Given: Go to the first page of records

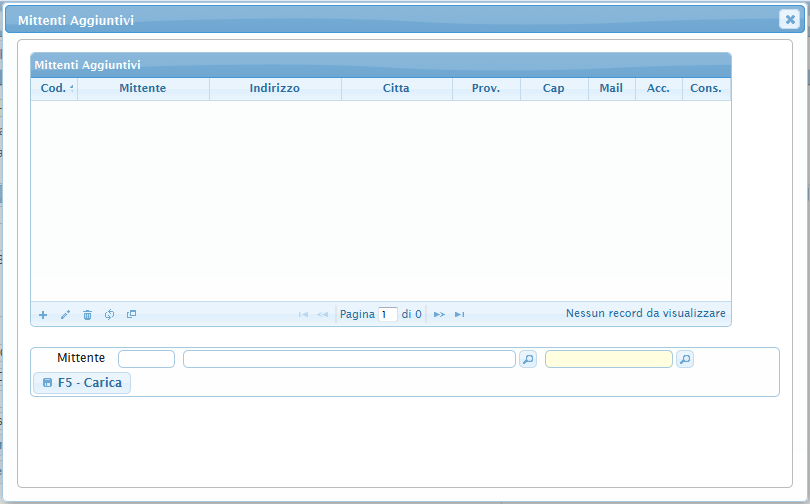Looking at the screenshot, I should coord(303,315).
